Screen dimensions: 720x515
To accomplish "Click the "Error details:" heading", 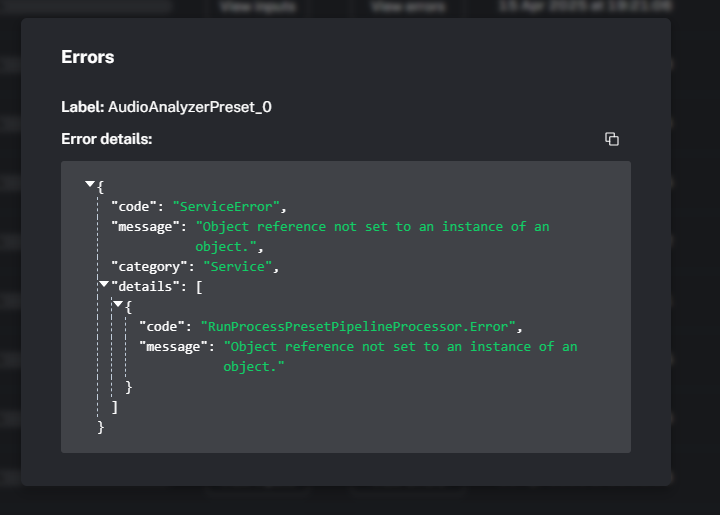I will coord(107,139).
